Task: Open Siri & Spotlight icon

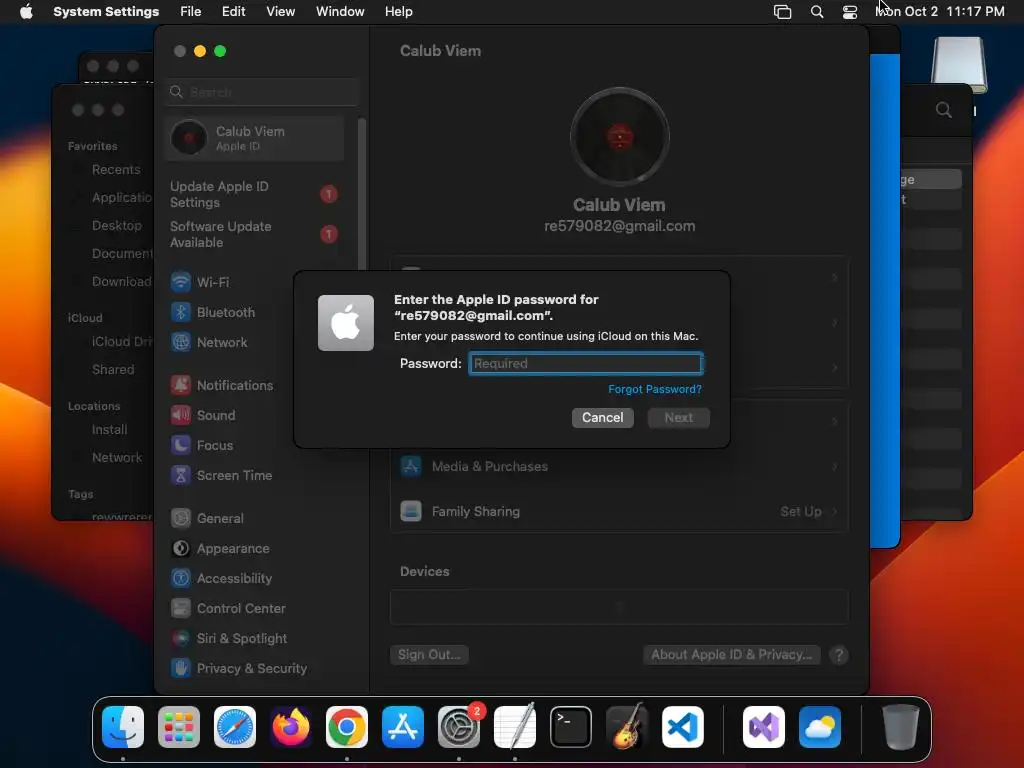Action: coord(181,639)
